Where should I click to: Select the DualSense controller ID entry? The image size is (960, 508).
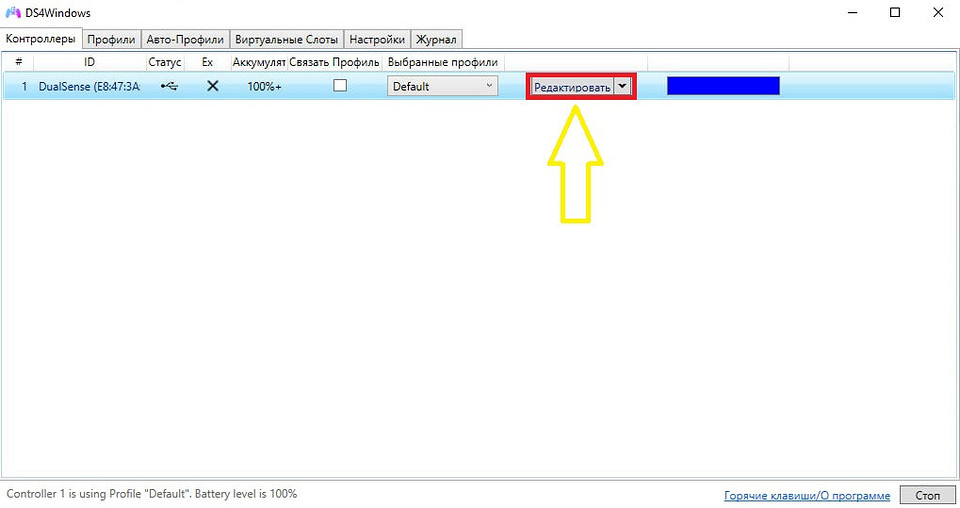(x=89, y=86)
